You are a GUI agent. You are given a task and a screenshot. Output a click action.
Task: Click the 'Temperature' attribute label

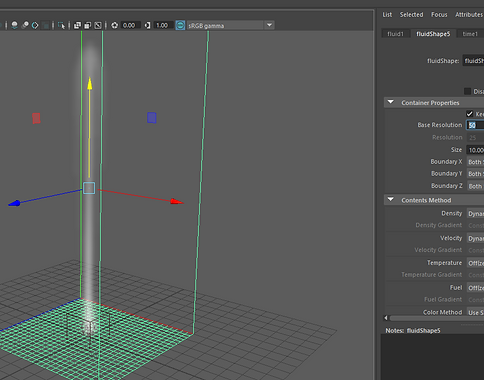[x=444, y=263]
